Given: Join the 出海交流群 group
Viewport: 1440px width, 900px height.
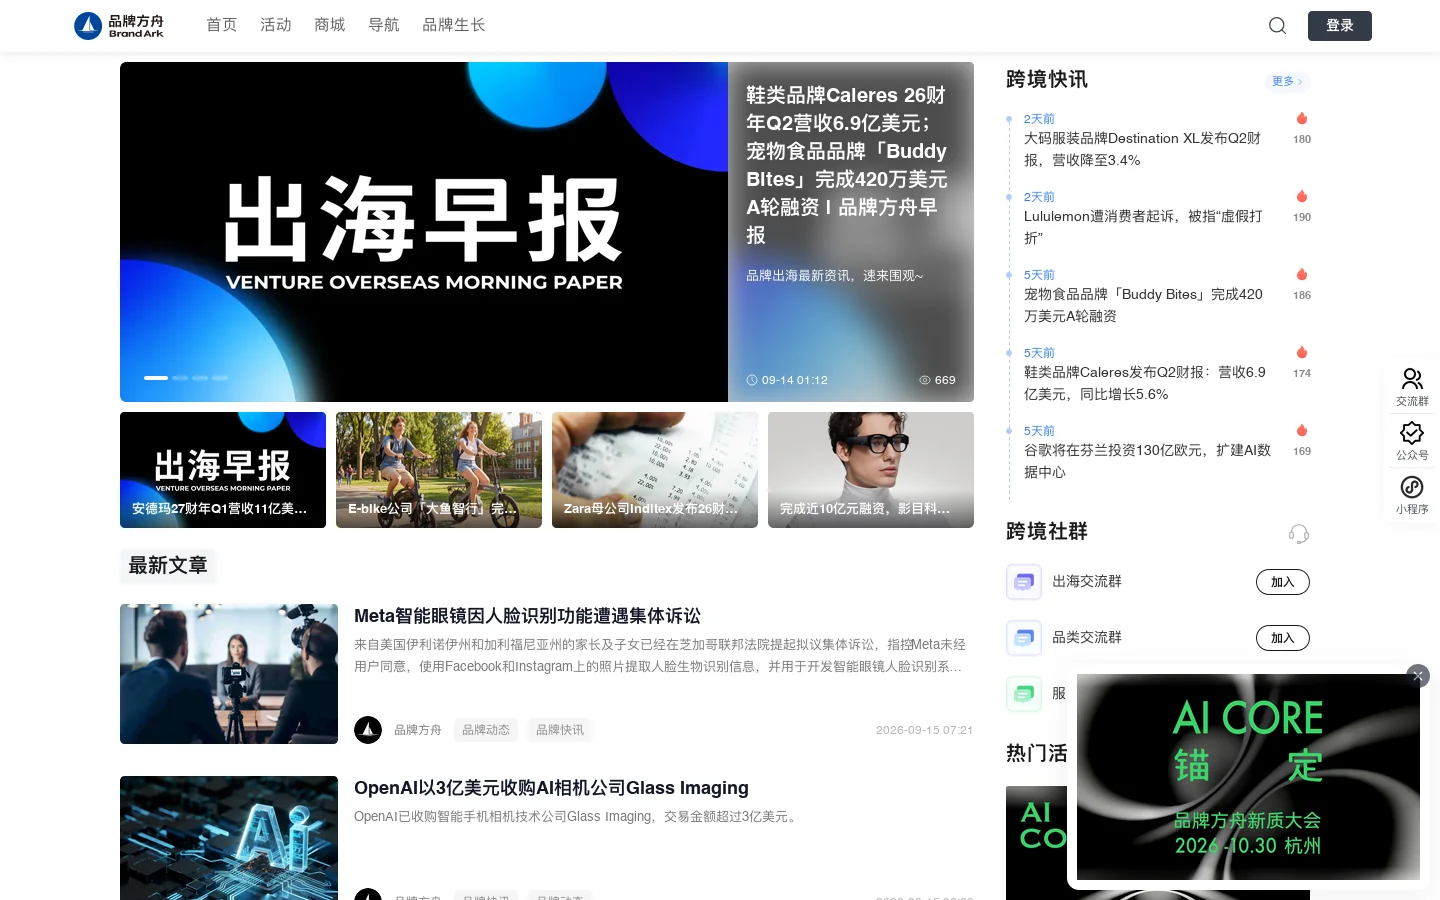Looking at the screenshot, I should click(x=1282, y=582).
